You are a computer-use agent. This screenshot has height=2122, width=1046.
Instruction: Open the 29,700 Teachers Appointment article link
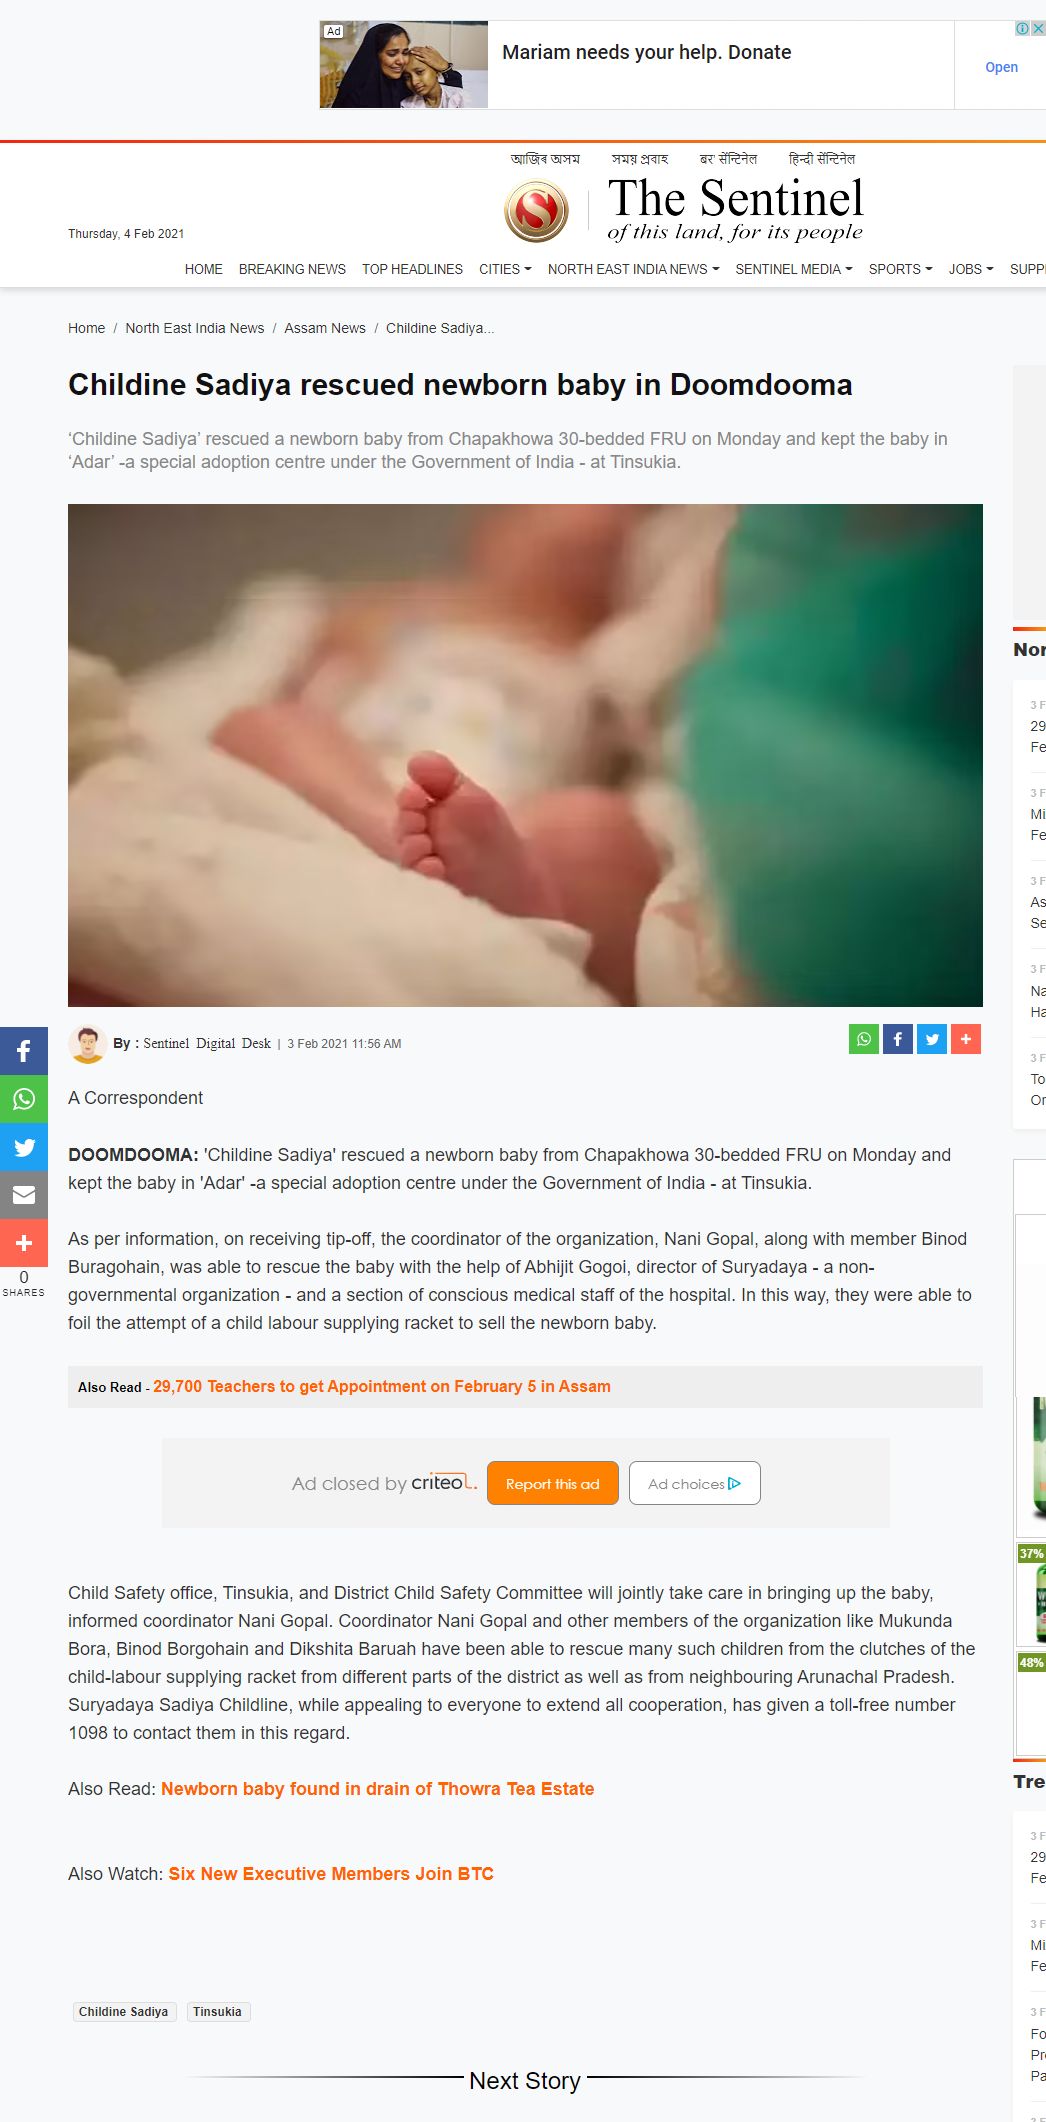382,1386
